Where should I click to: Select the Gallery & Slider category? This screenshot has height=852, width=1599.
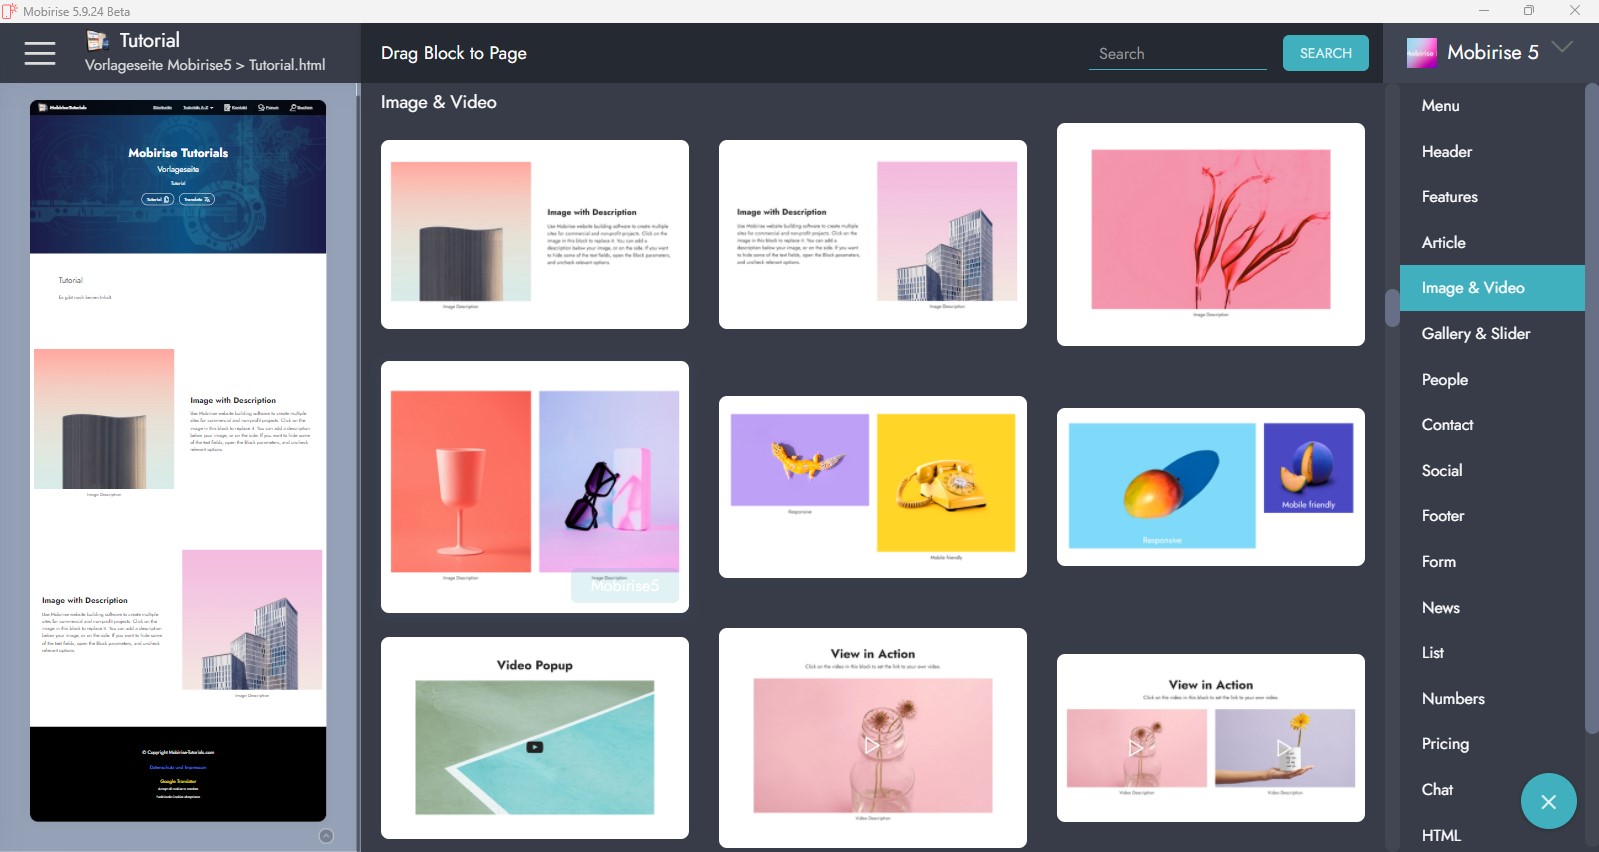tap(1476, 334)
